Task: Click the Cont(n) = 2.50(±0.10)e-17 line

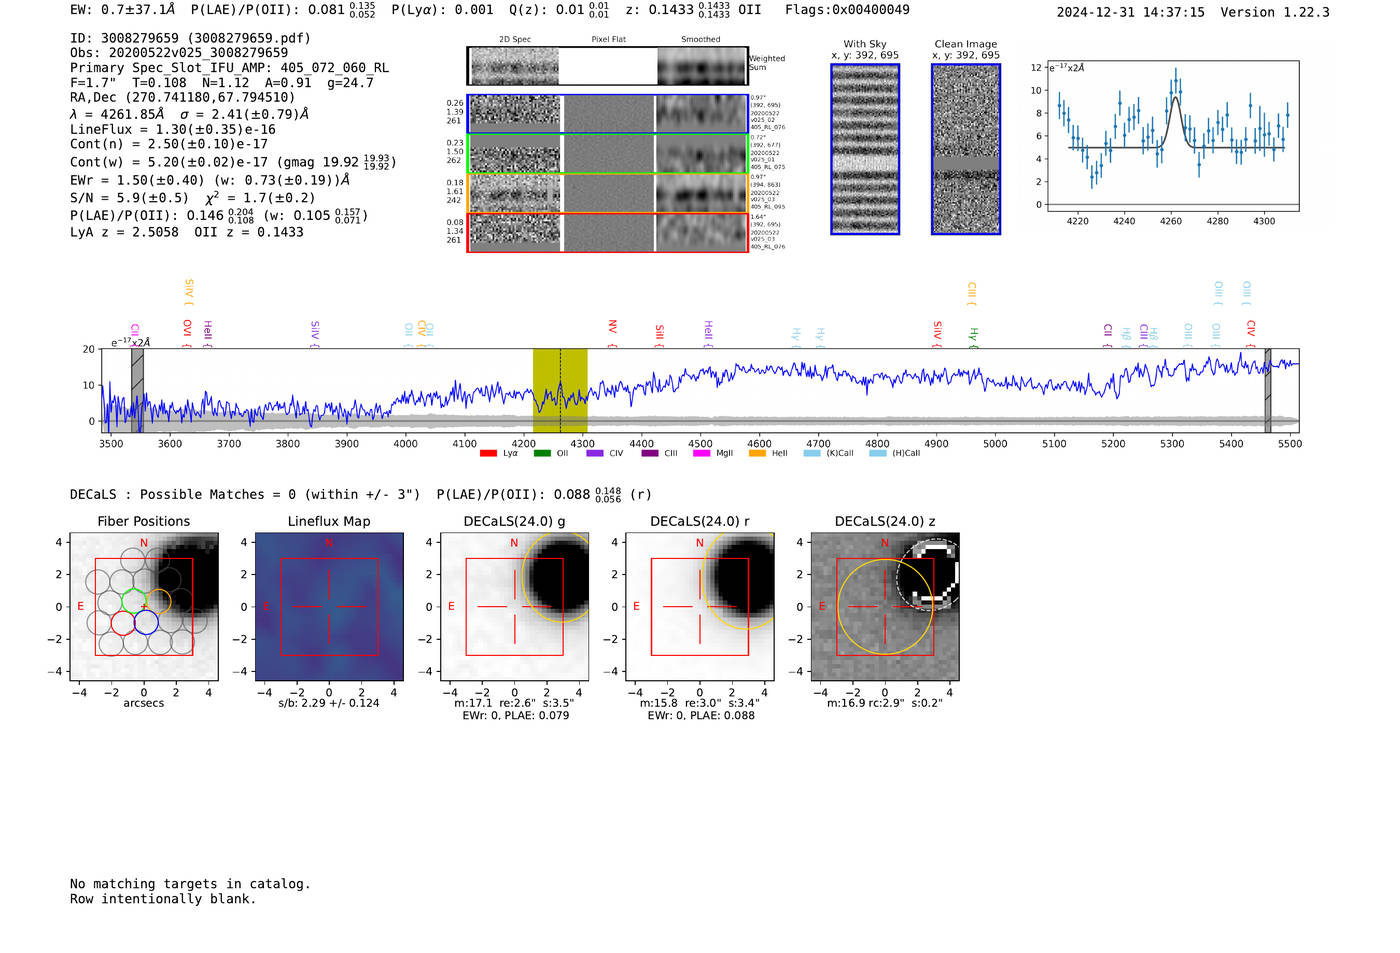Action: click(169, 144)
